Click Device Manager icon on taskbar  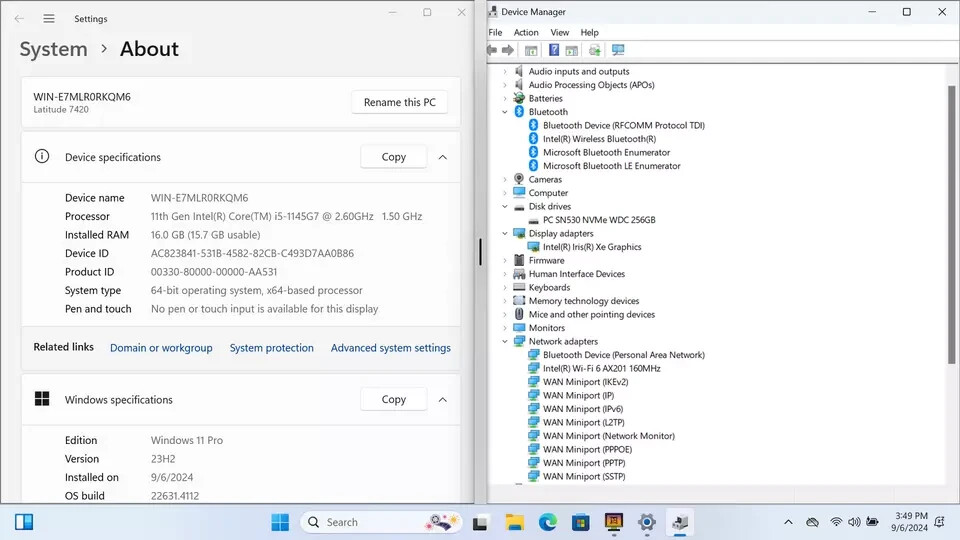(680, 522)
